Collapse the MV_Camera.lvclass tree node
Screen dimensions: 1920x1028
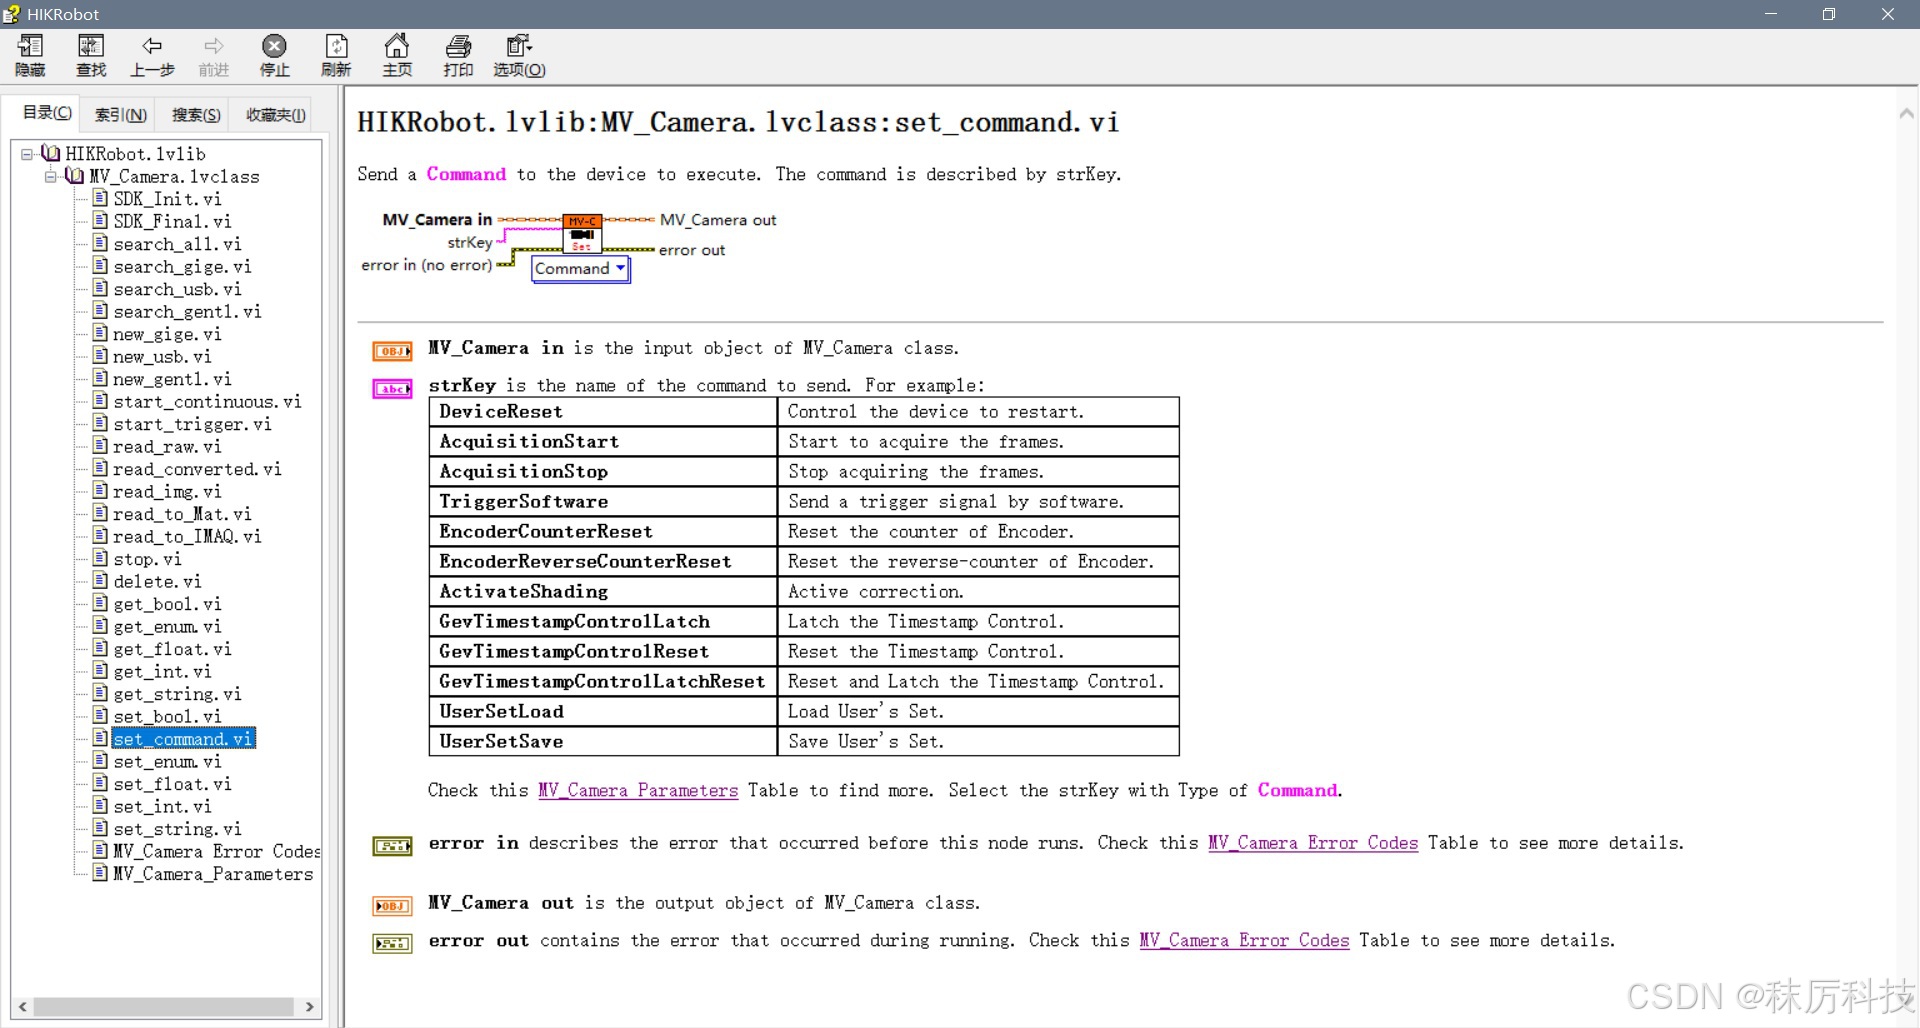[51, 177]
